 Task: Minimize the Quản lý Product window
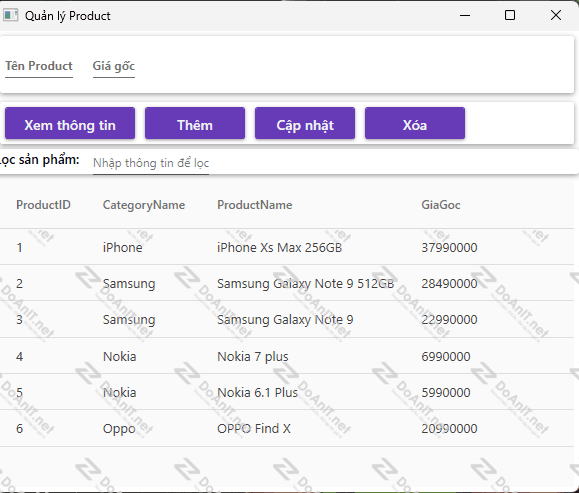(465, 16)
